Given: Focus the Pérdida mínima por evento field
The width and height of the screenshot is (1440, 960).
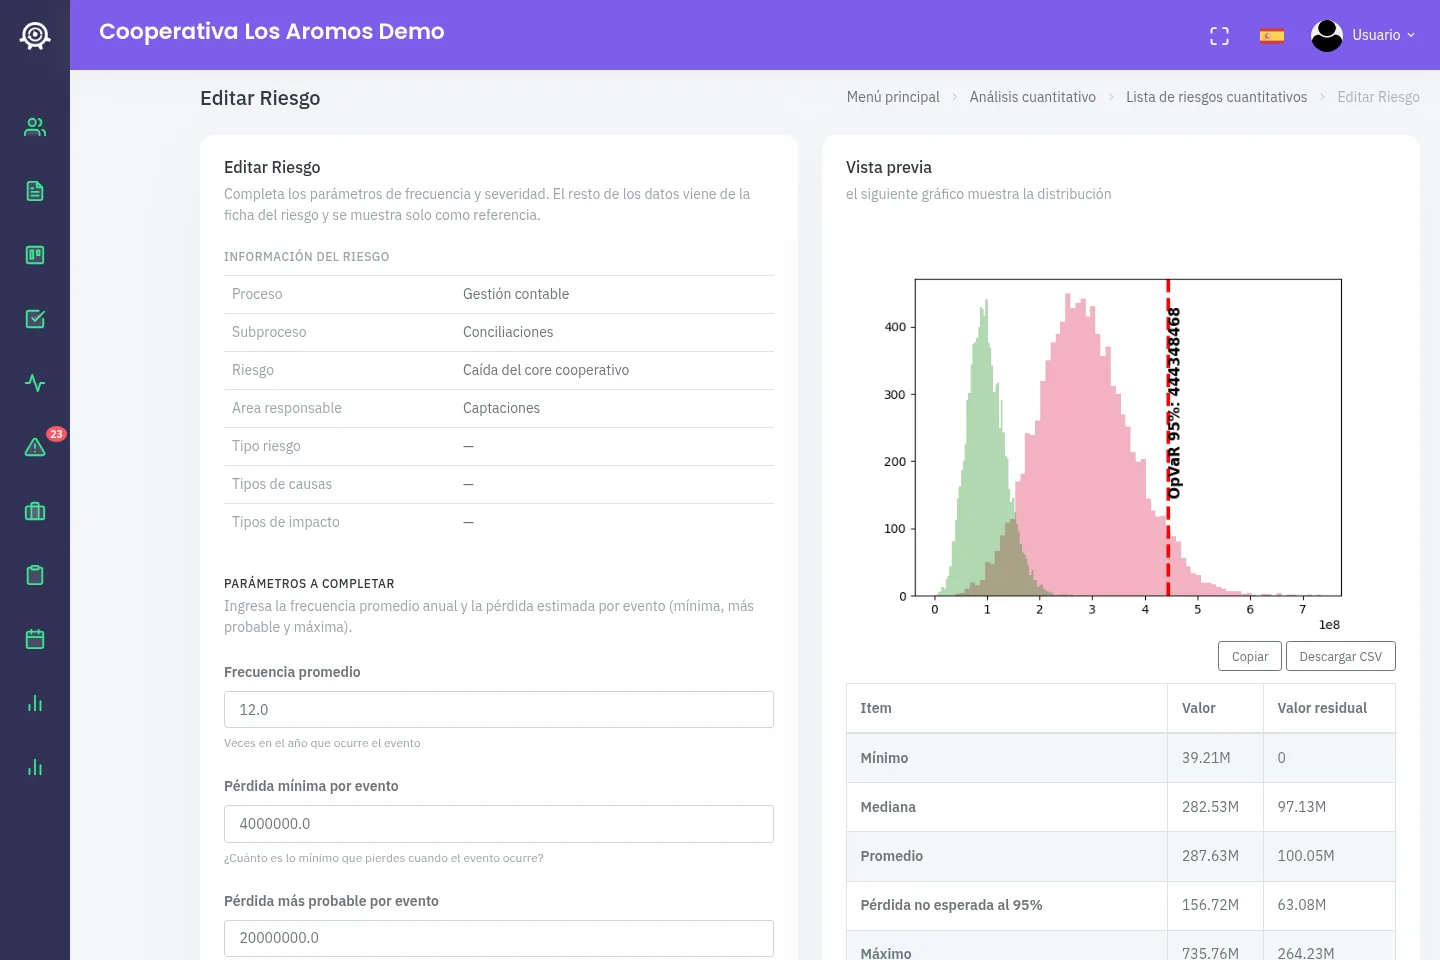Looking at the screenshot, I should tap(499, 824).
